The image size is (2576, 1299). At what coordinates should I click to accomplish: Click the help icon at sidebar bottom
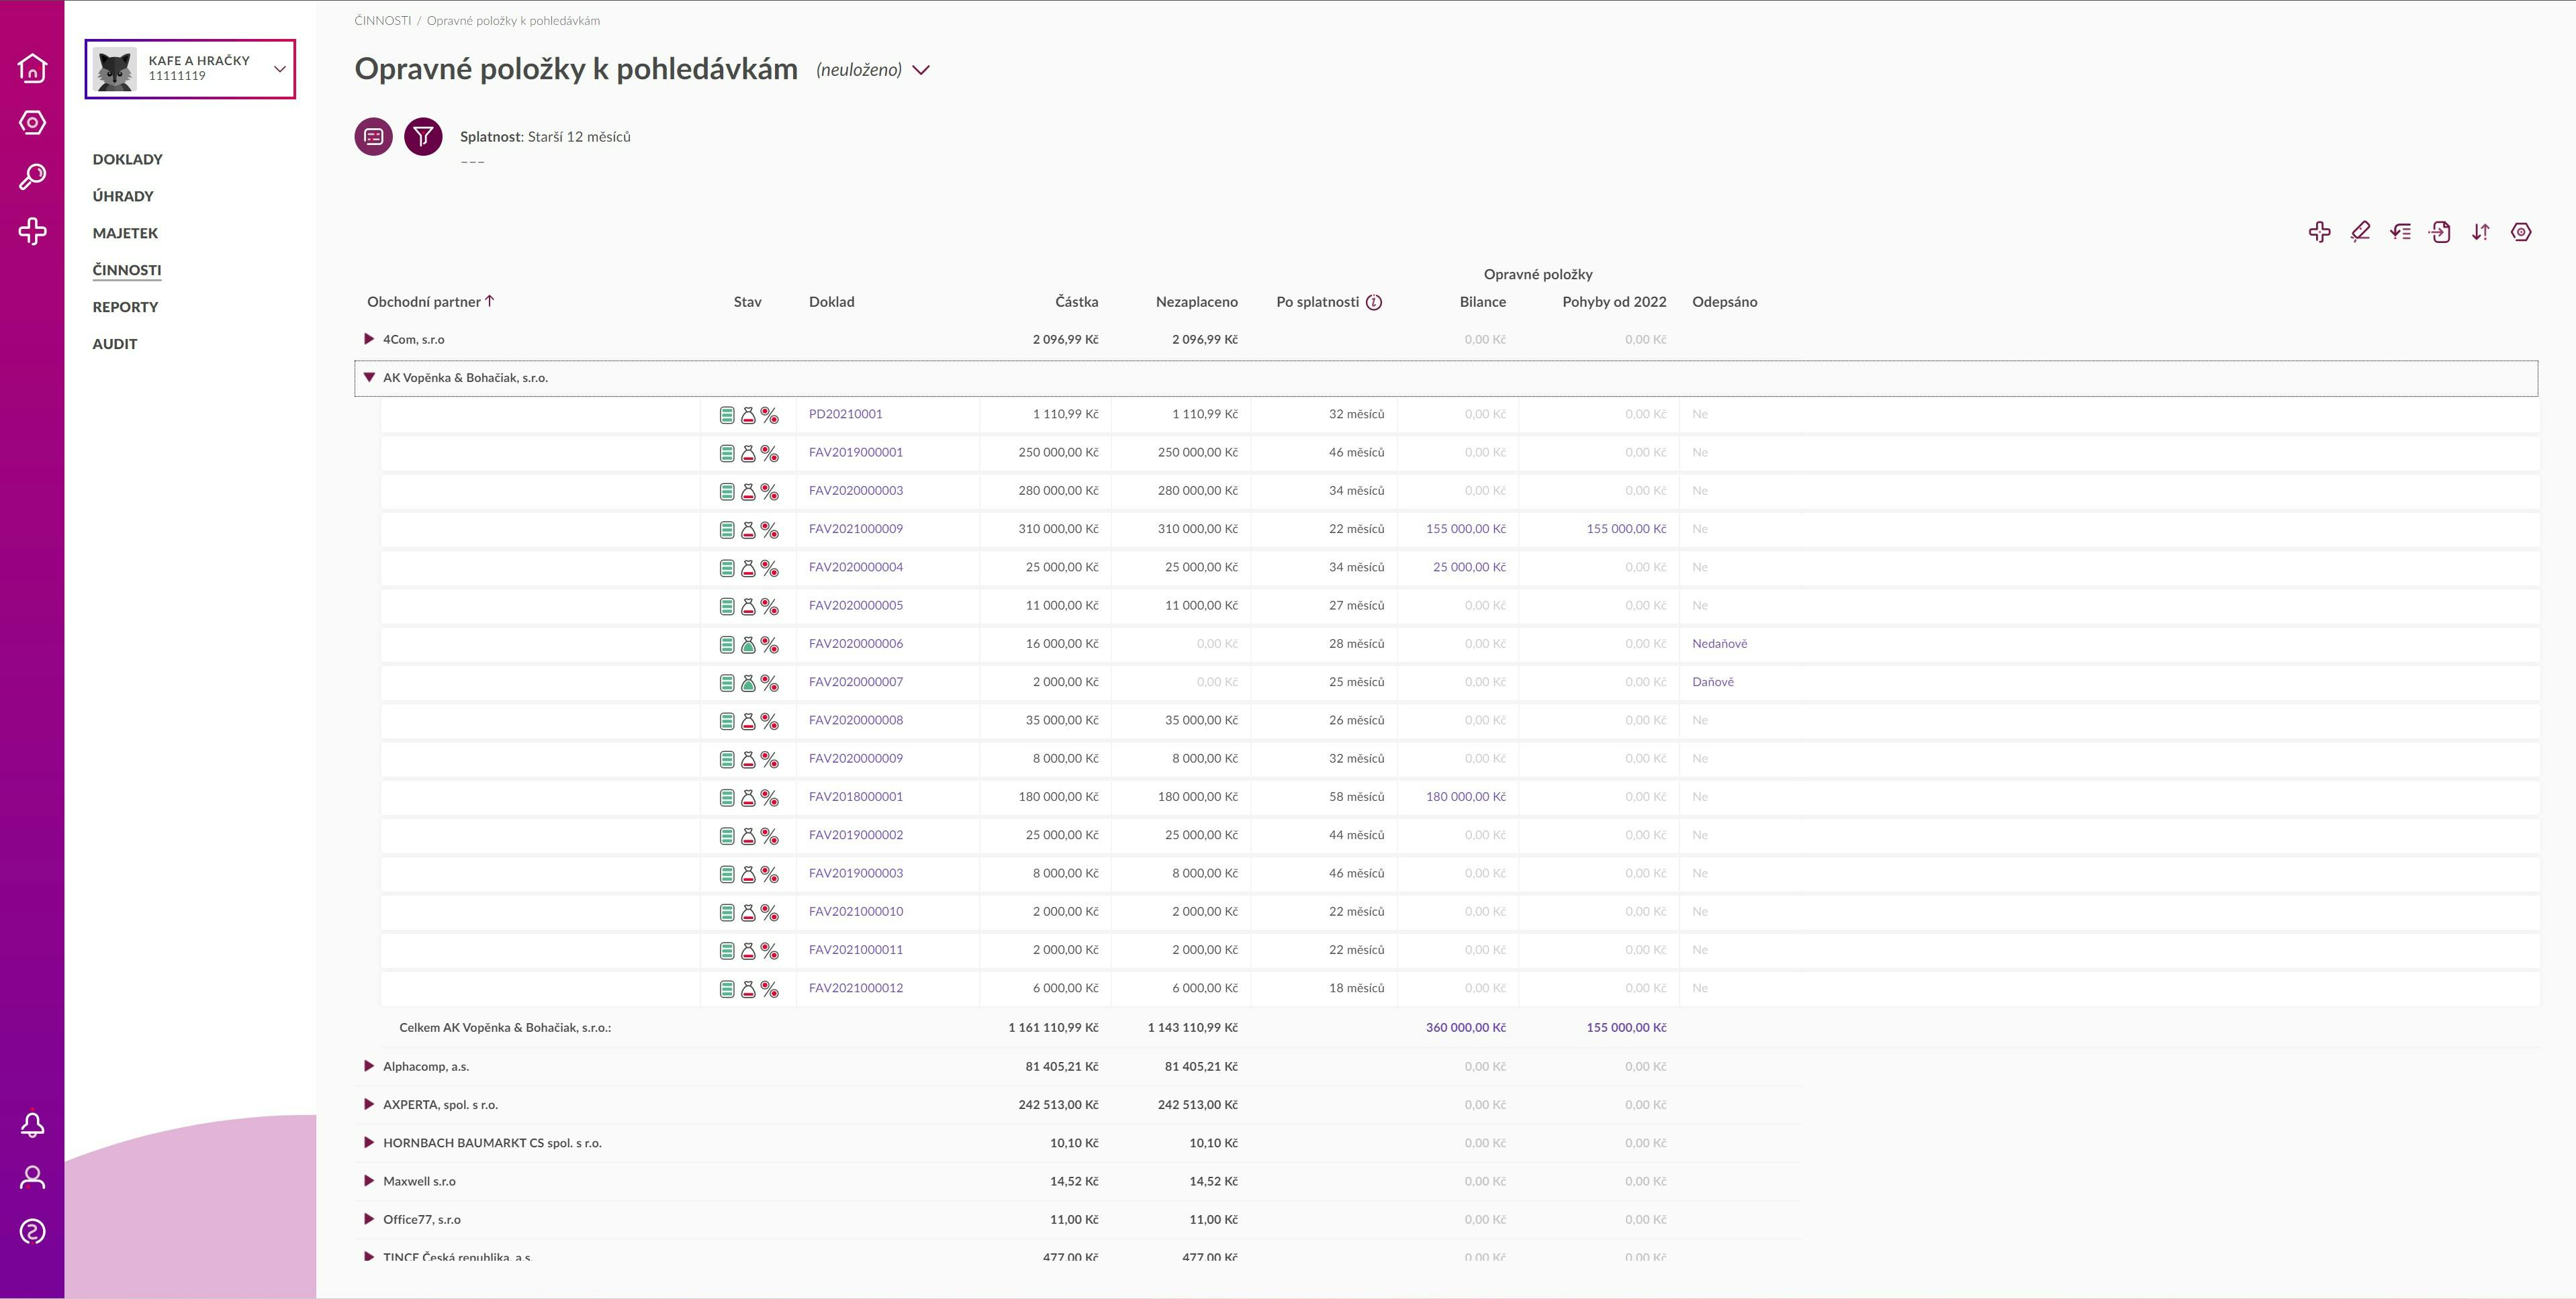click(x=32, y=1231)
